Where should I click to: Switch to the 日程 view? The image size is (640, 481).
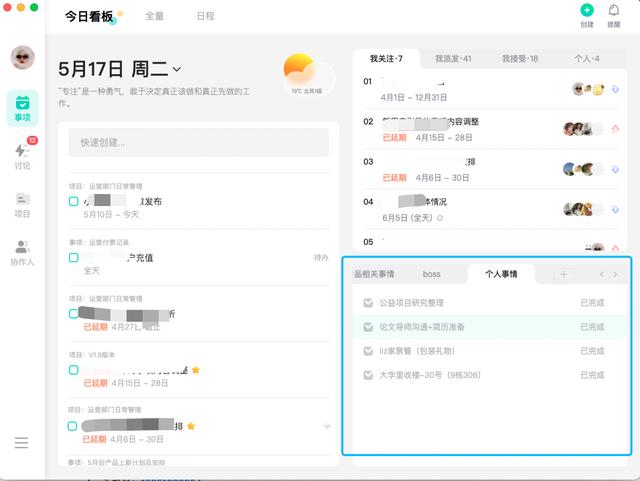205,16
